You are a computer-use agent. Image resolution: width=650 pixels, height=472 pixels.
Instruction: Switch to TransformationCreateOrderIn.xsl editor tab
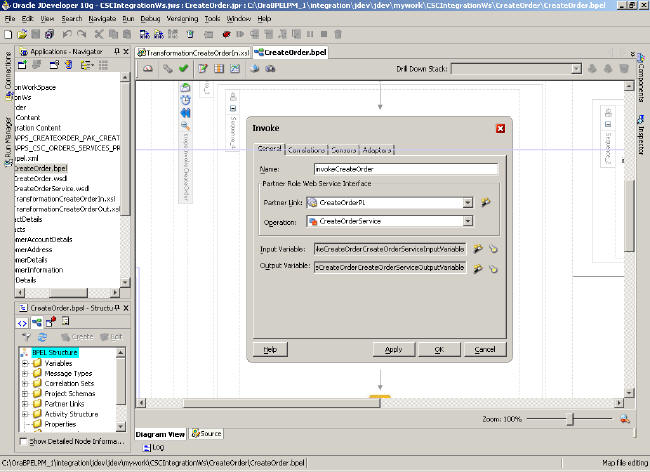(x=194, y=53)
